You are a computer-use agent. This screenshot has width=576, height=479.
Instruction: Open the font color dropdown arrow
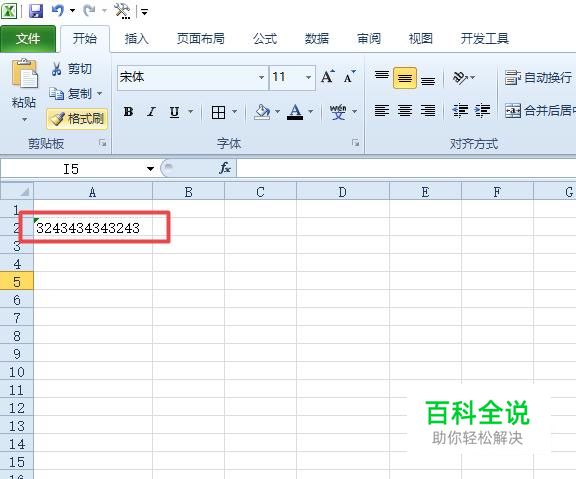311,111
